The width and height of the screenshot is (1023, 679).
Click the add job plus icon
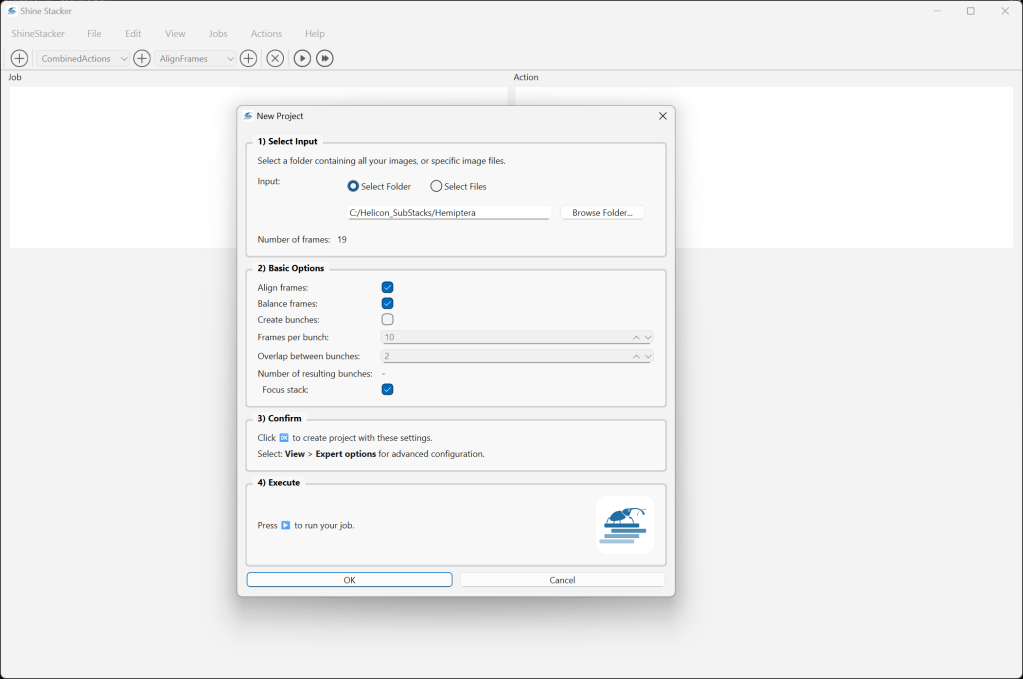click(19, 59)
